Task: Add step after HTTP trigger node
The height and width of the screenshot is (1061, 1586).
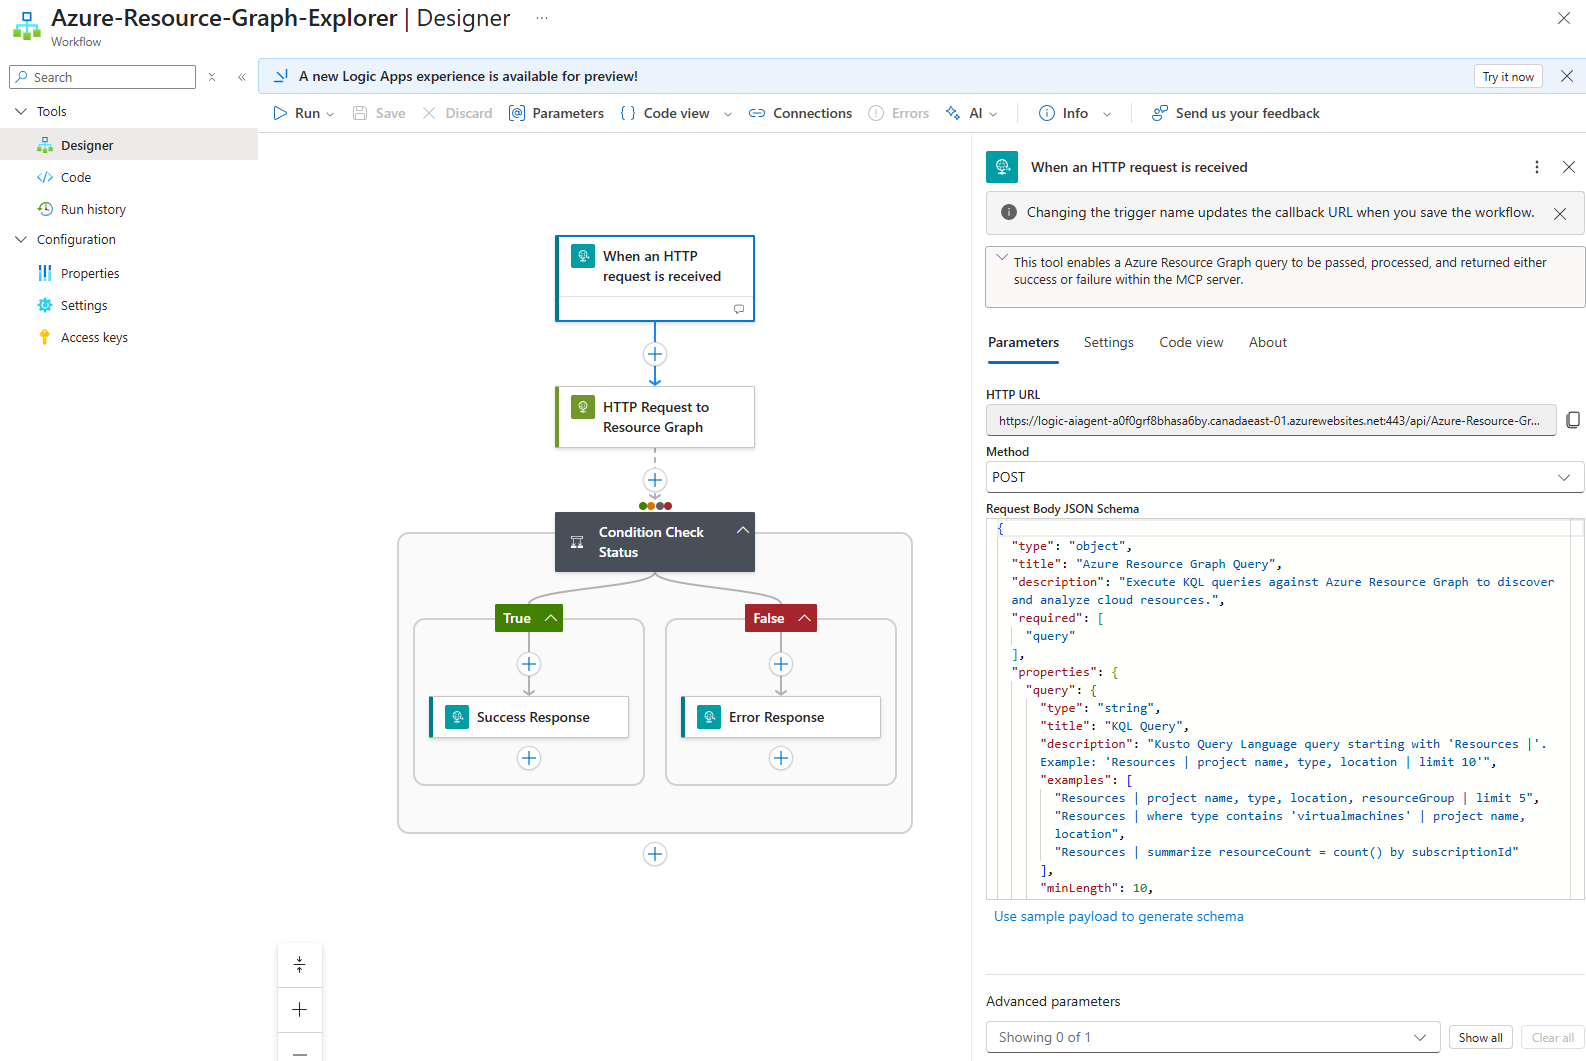Action: pyautogui.click(x=655, y=354)
